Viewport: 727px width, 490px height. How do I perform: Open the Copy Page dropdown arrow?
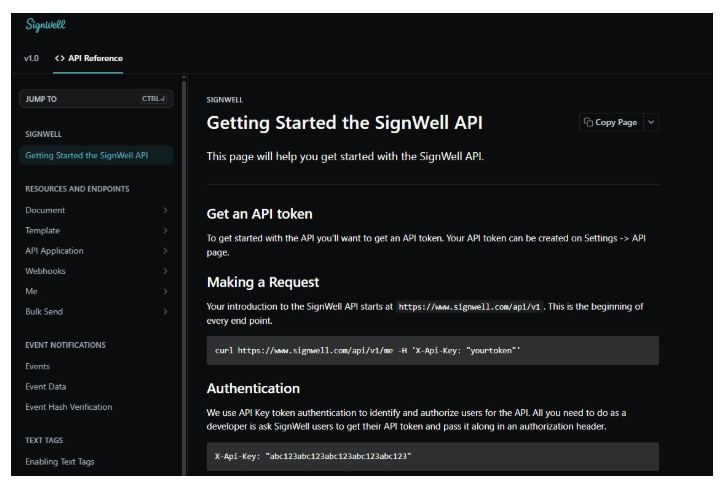pos(651,122)
